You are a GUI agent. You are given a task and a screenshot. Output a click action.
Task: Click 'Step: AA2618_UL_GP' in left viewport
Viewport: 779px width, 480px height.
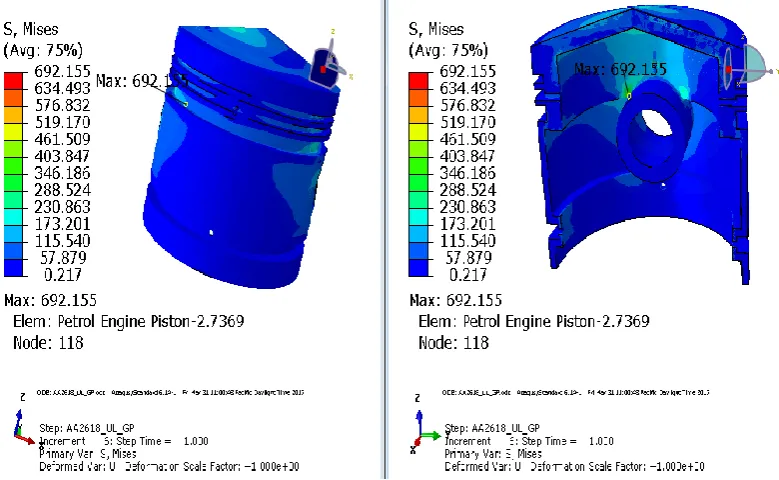tap(87, 428)
